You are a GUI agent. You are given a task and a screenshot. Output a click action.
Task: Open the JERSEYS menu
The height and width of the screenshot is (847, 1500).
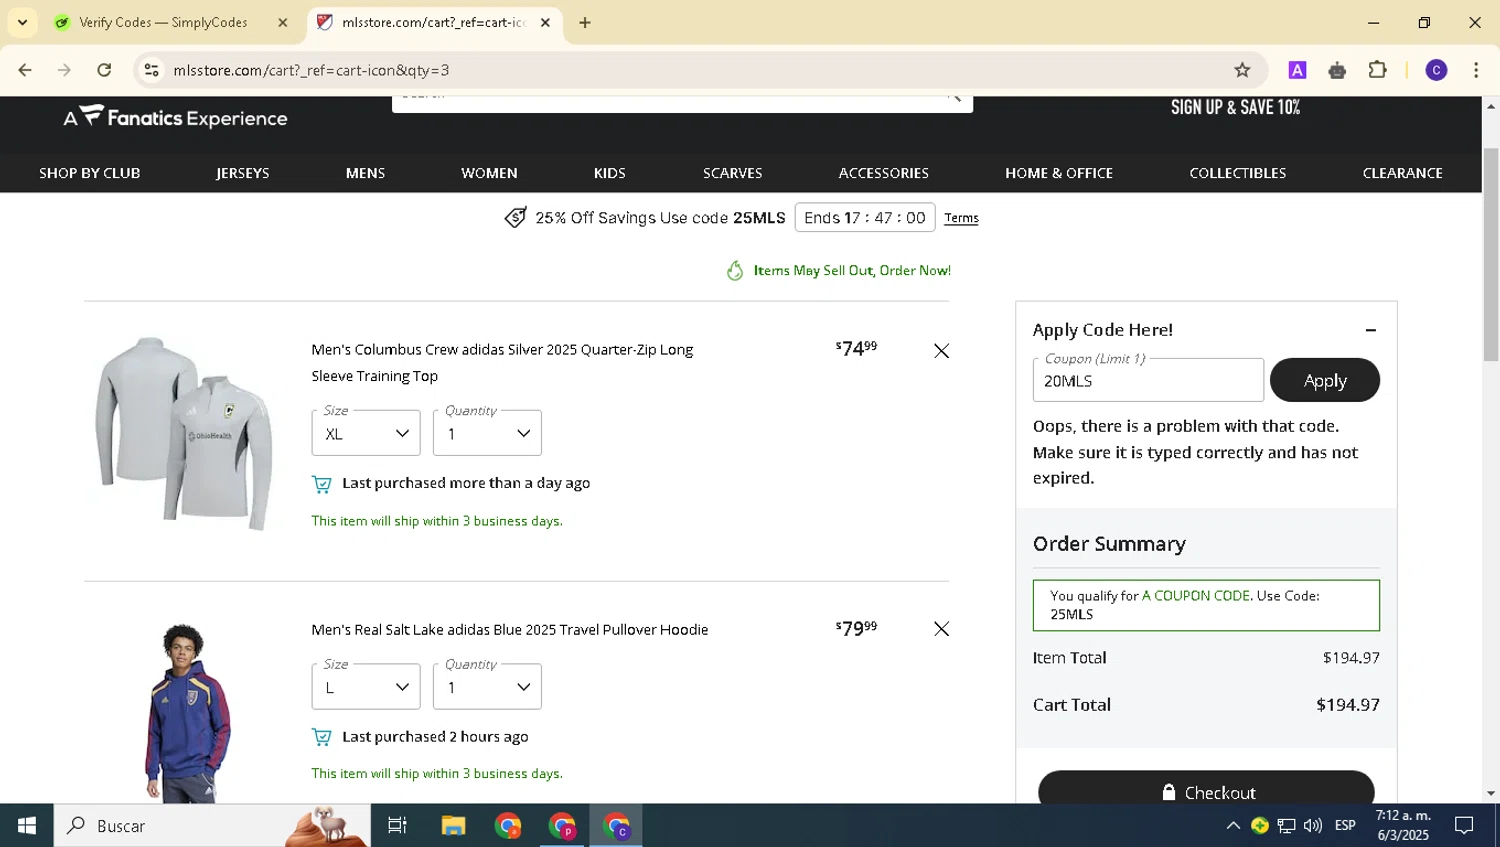point(242,173)
